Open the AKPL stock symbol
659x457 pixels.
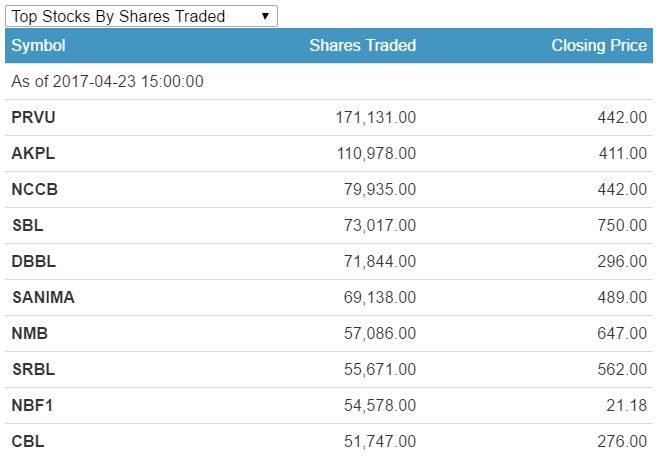pos(33,153)
